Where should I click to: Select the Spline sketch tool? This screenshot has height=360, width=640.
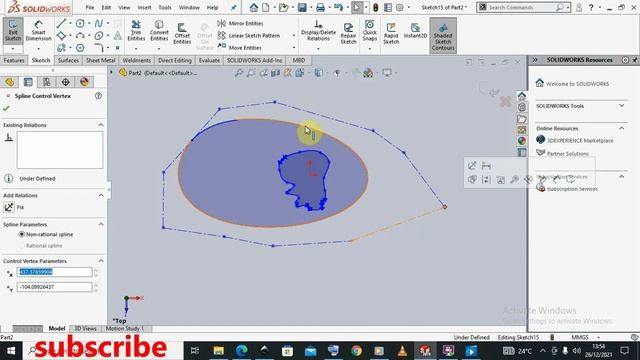[x=98, y=24]
